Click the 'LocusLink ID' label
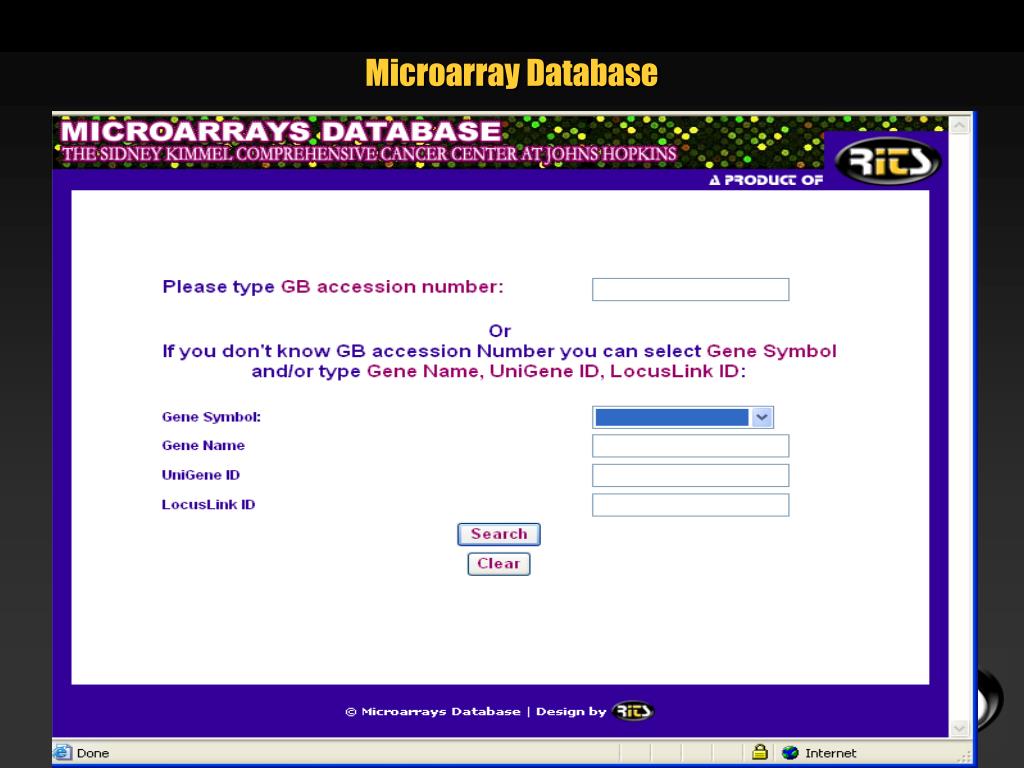 (x=208, y=504)
